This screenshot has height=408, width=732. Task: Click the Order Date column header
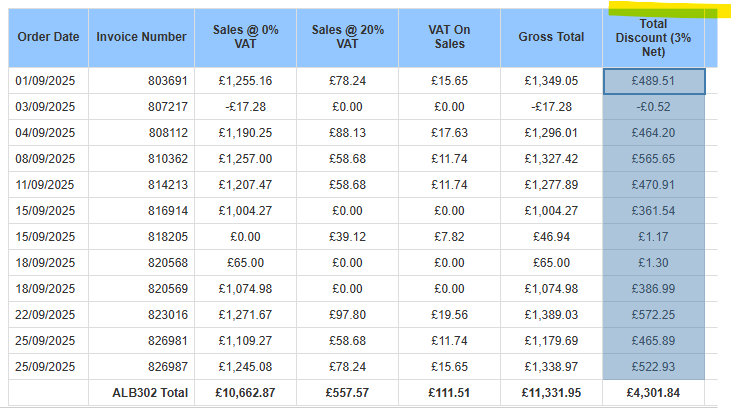pos(49,37)
